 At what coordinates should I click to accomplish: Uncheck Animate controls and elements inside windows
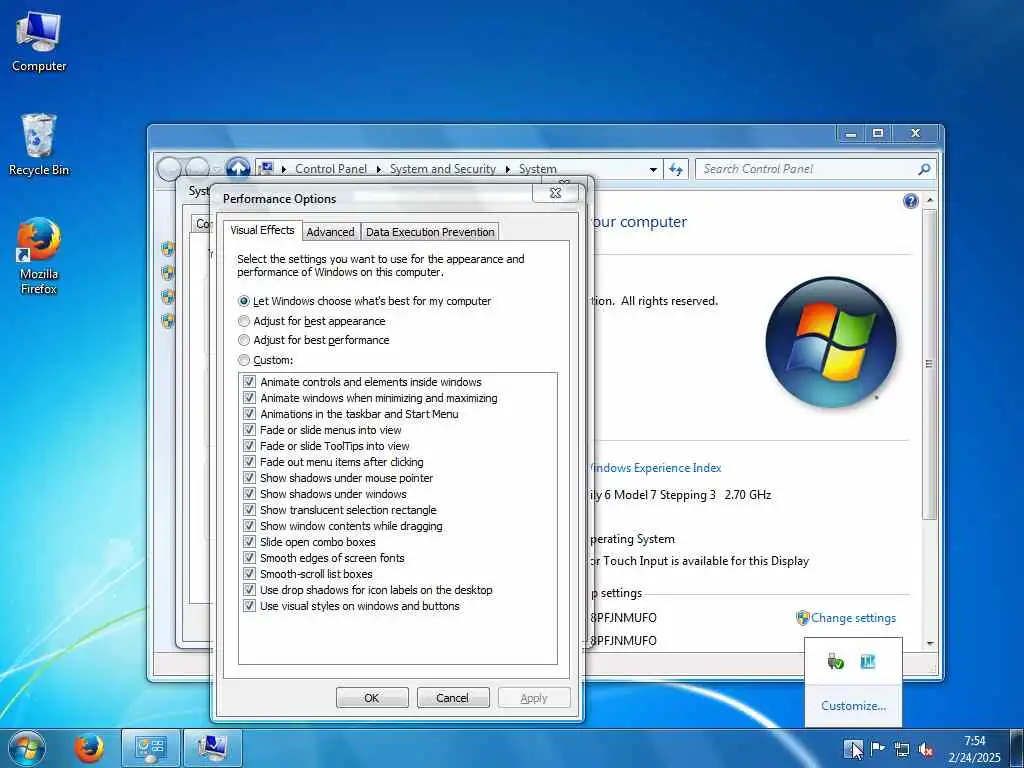[x=249, y=382]
